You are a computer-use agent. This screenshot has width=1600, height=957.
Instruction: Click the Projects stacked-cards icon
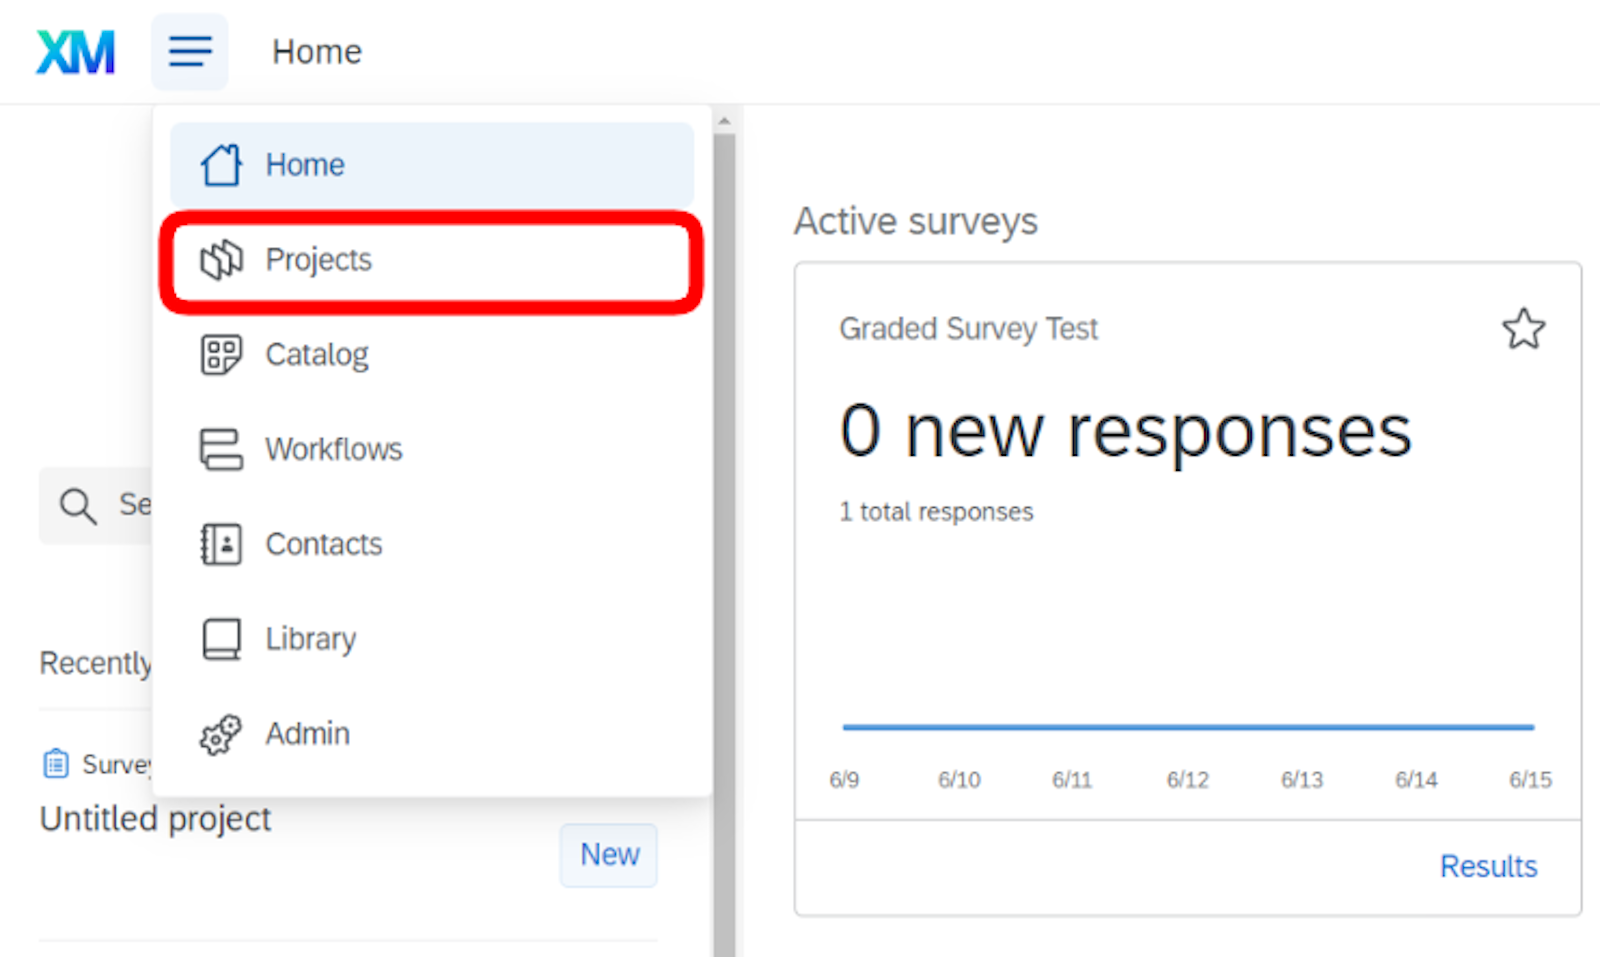(x=221, y=260)
